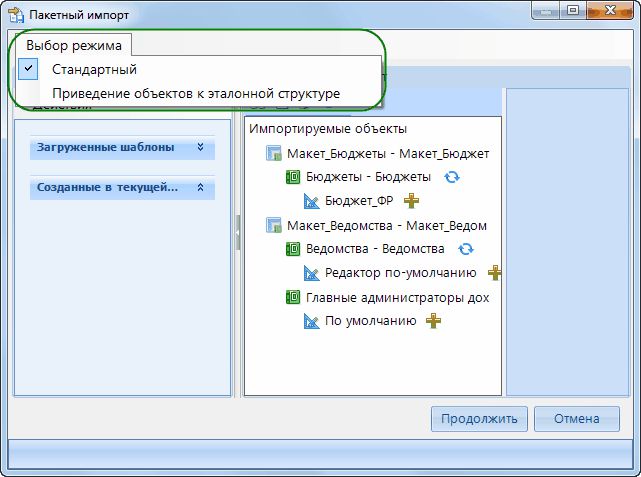Click the Макет_Бюджеты layout icon
Screen dimensions: 641x477
[274, 153]
